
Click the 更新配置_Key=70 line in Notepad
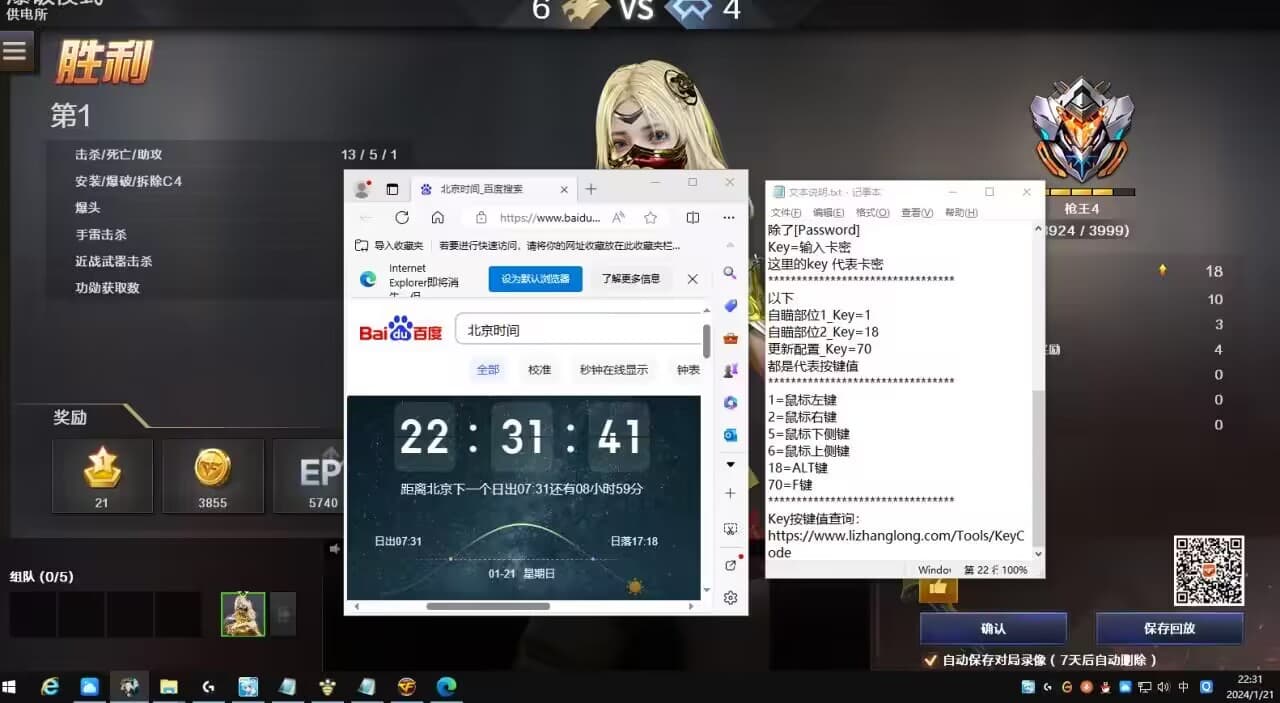click(x=819, y=349)
